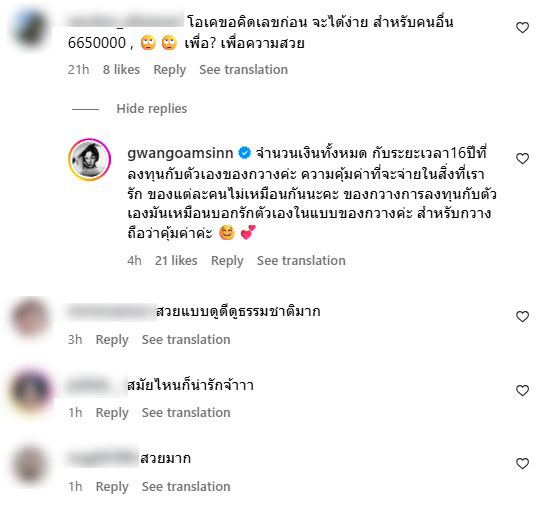See translation of gwangoamsinn's reply
543x510 pixels.
(x=301, y=261)
